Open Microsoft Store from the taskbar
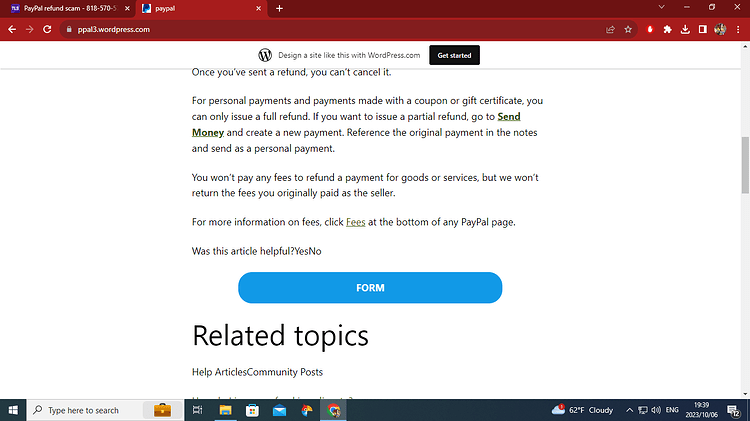This screenshot has height=421, width=750. (252, 410)
